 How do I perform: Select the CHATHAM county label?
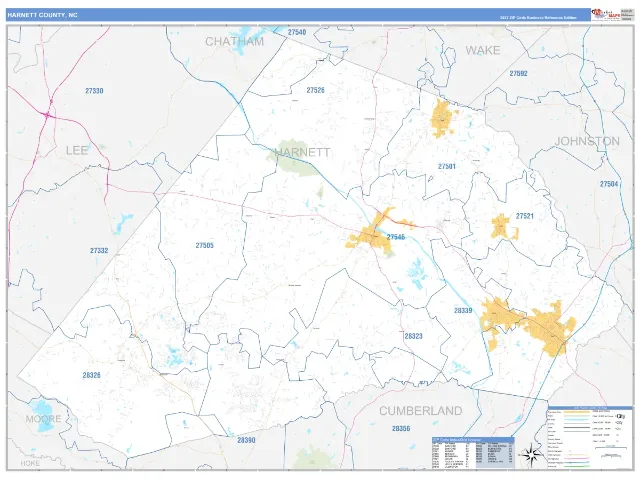pos(235,41)
